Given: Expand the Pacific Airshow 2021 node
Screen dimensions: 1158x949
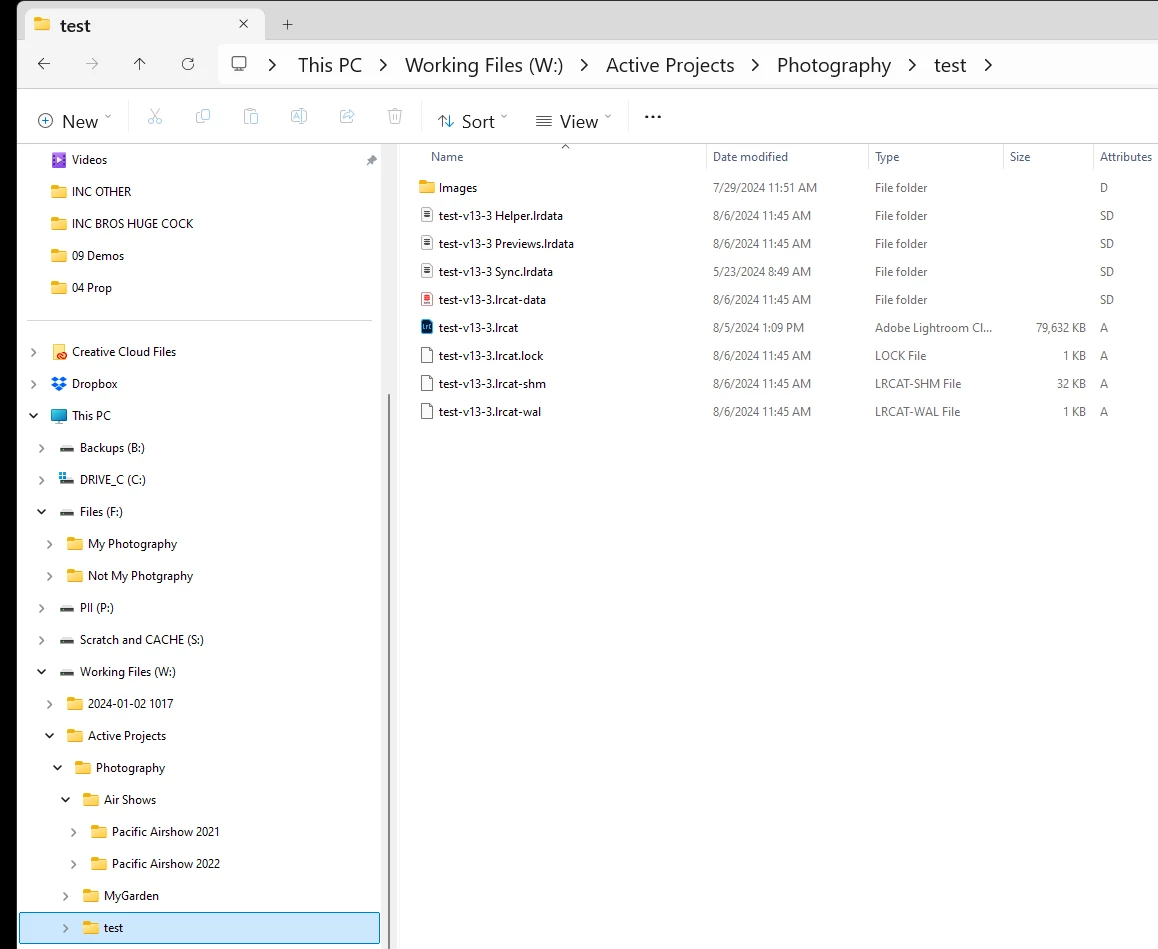Looking at the screenshot, I should 73,832.
